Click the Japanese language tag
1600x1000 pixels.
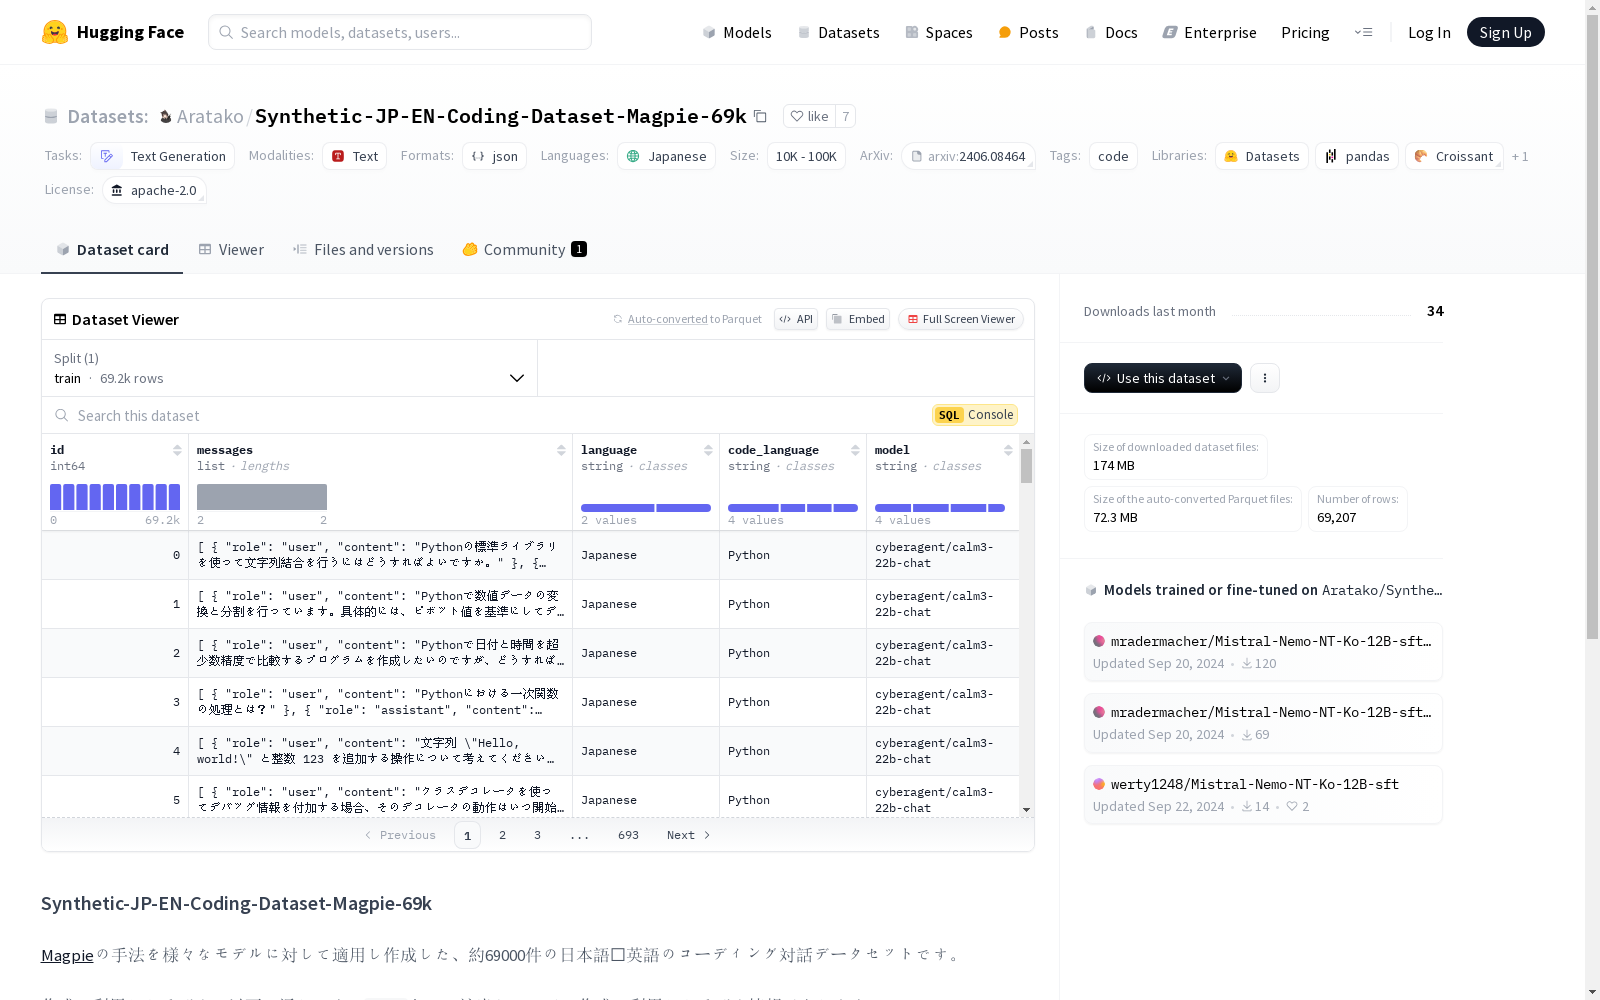pos(666,156)
